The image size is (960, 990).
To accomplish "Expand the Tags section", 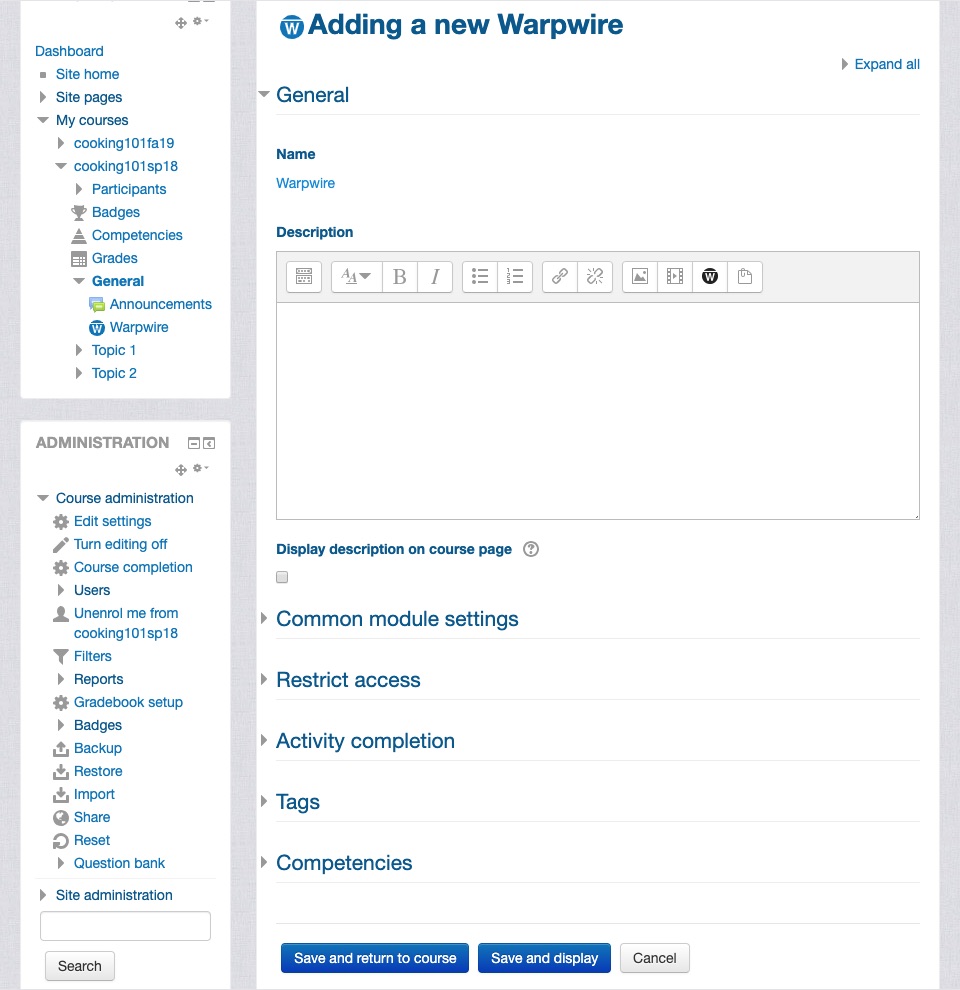I will tap(264, 802).
